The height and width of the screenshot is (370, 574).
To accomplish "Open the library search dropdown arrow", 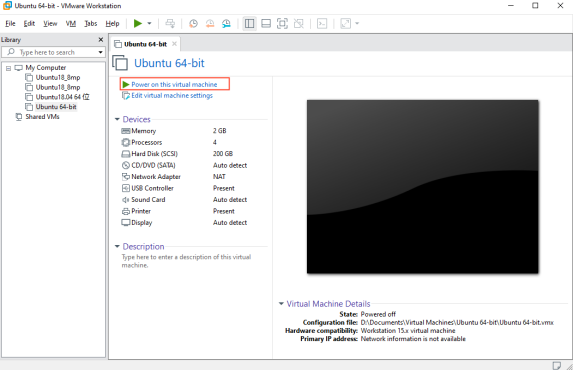I will coord(100,52).
